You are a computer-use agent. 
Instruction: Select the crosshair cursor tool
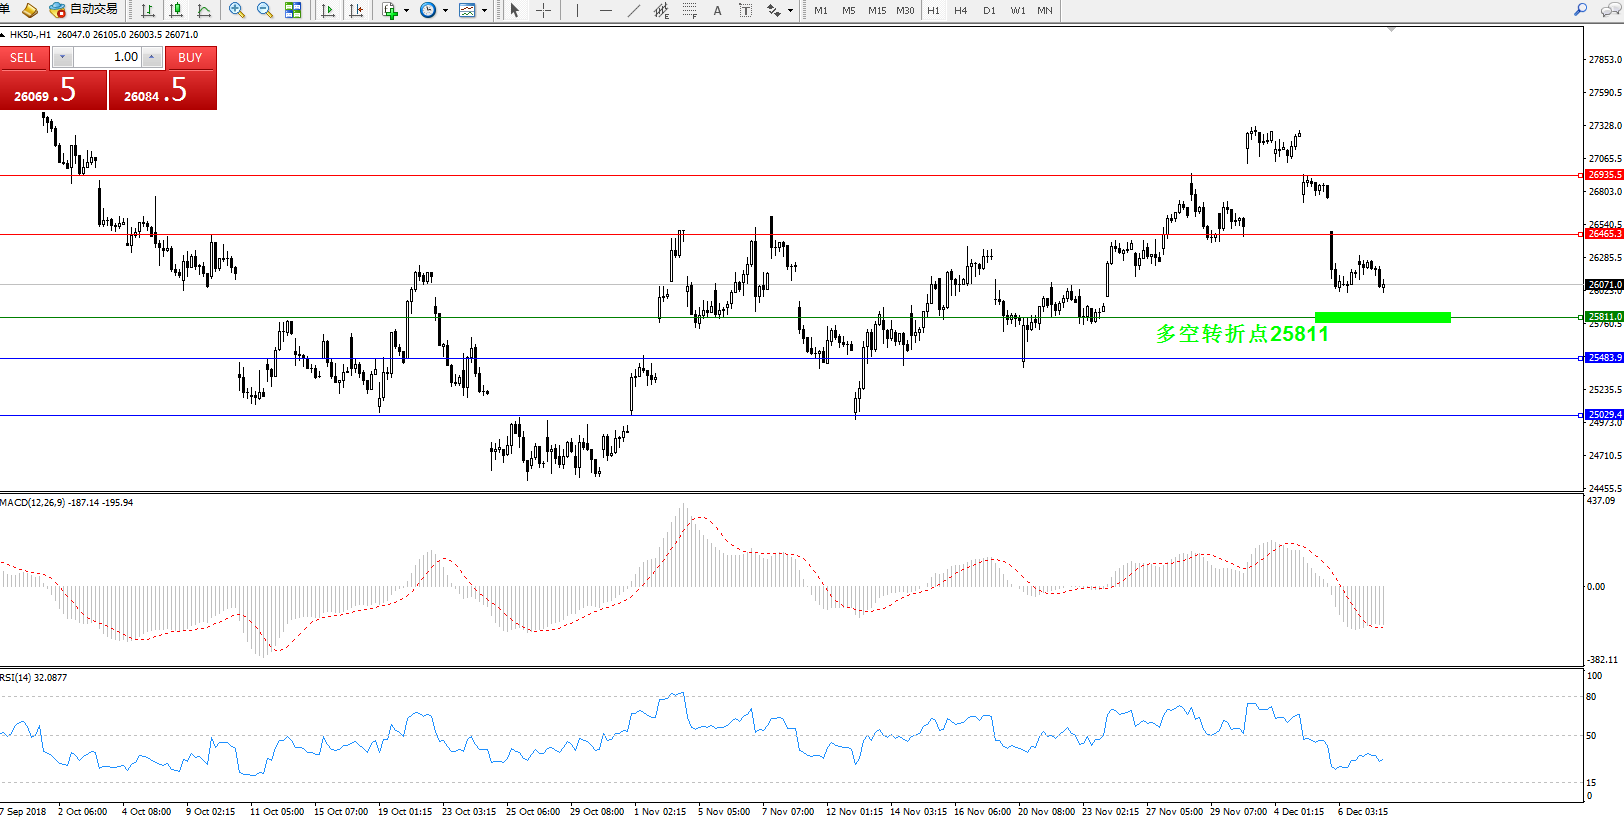tap(543, 10)
